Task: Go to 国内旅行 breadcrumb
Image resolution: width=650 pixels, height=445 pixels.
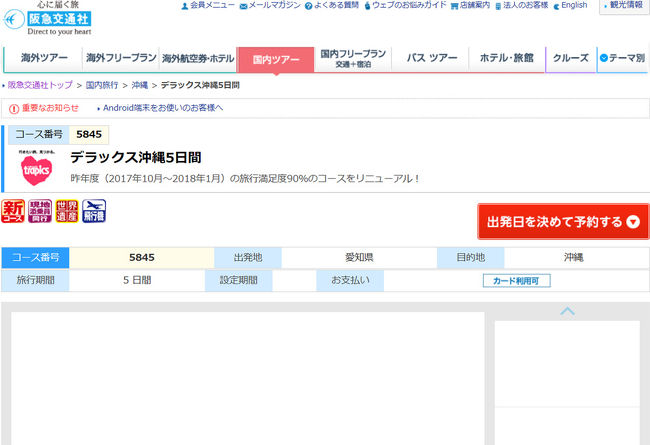Action: pyautogui.click(x=102, y=85)
